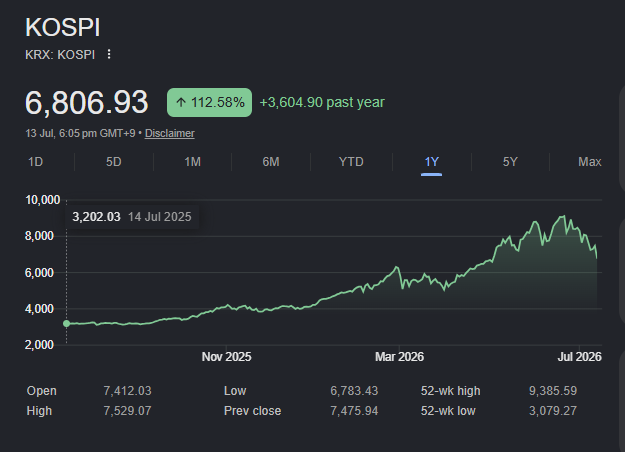
Task: Open the three-dot menu beside KRX: KOSPI
Action: pos(109,54)
